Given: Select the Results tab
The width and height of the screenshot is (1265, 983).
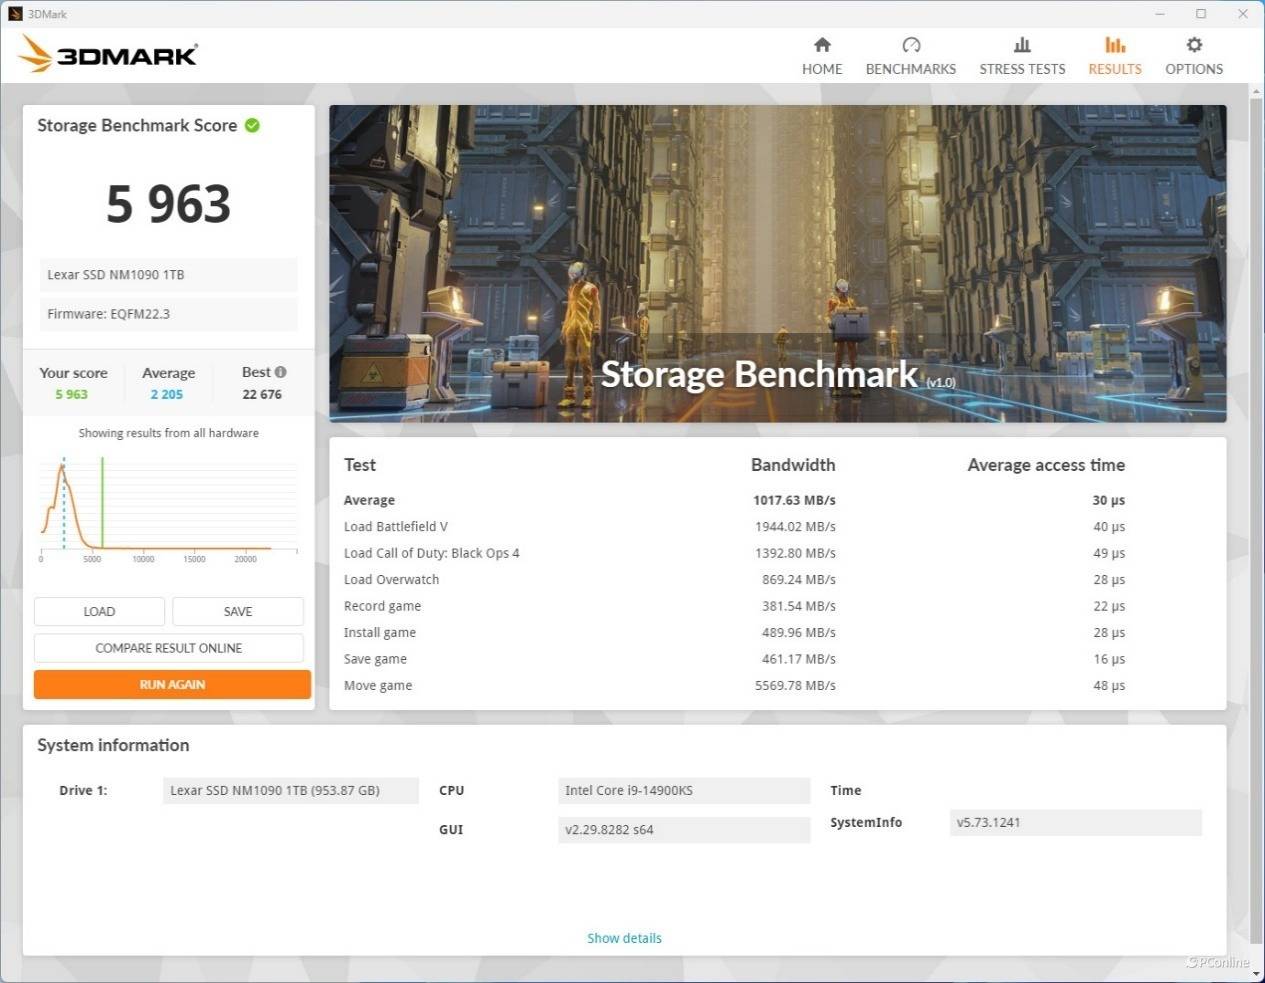Looking at the screenshot, I should (1115, 56).
